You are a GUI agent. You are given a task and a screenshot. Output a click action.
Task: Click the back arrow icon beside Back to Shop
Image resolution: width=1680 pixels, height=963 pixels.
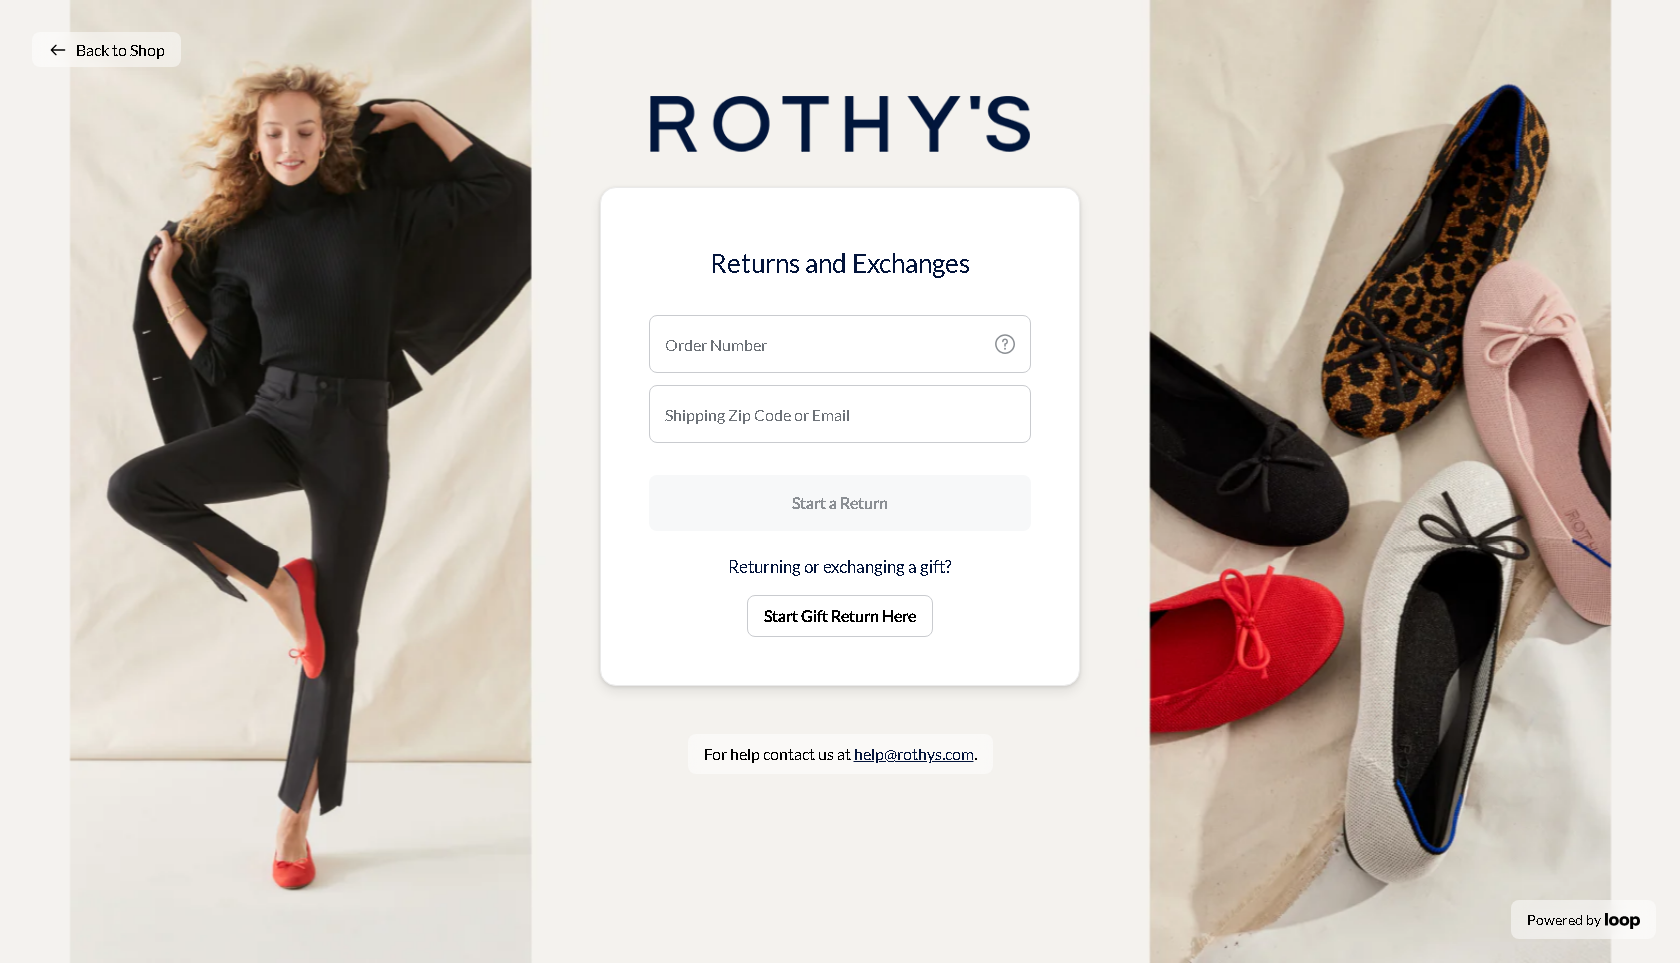tap(58, 50)
